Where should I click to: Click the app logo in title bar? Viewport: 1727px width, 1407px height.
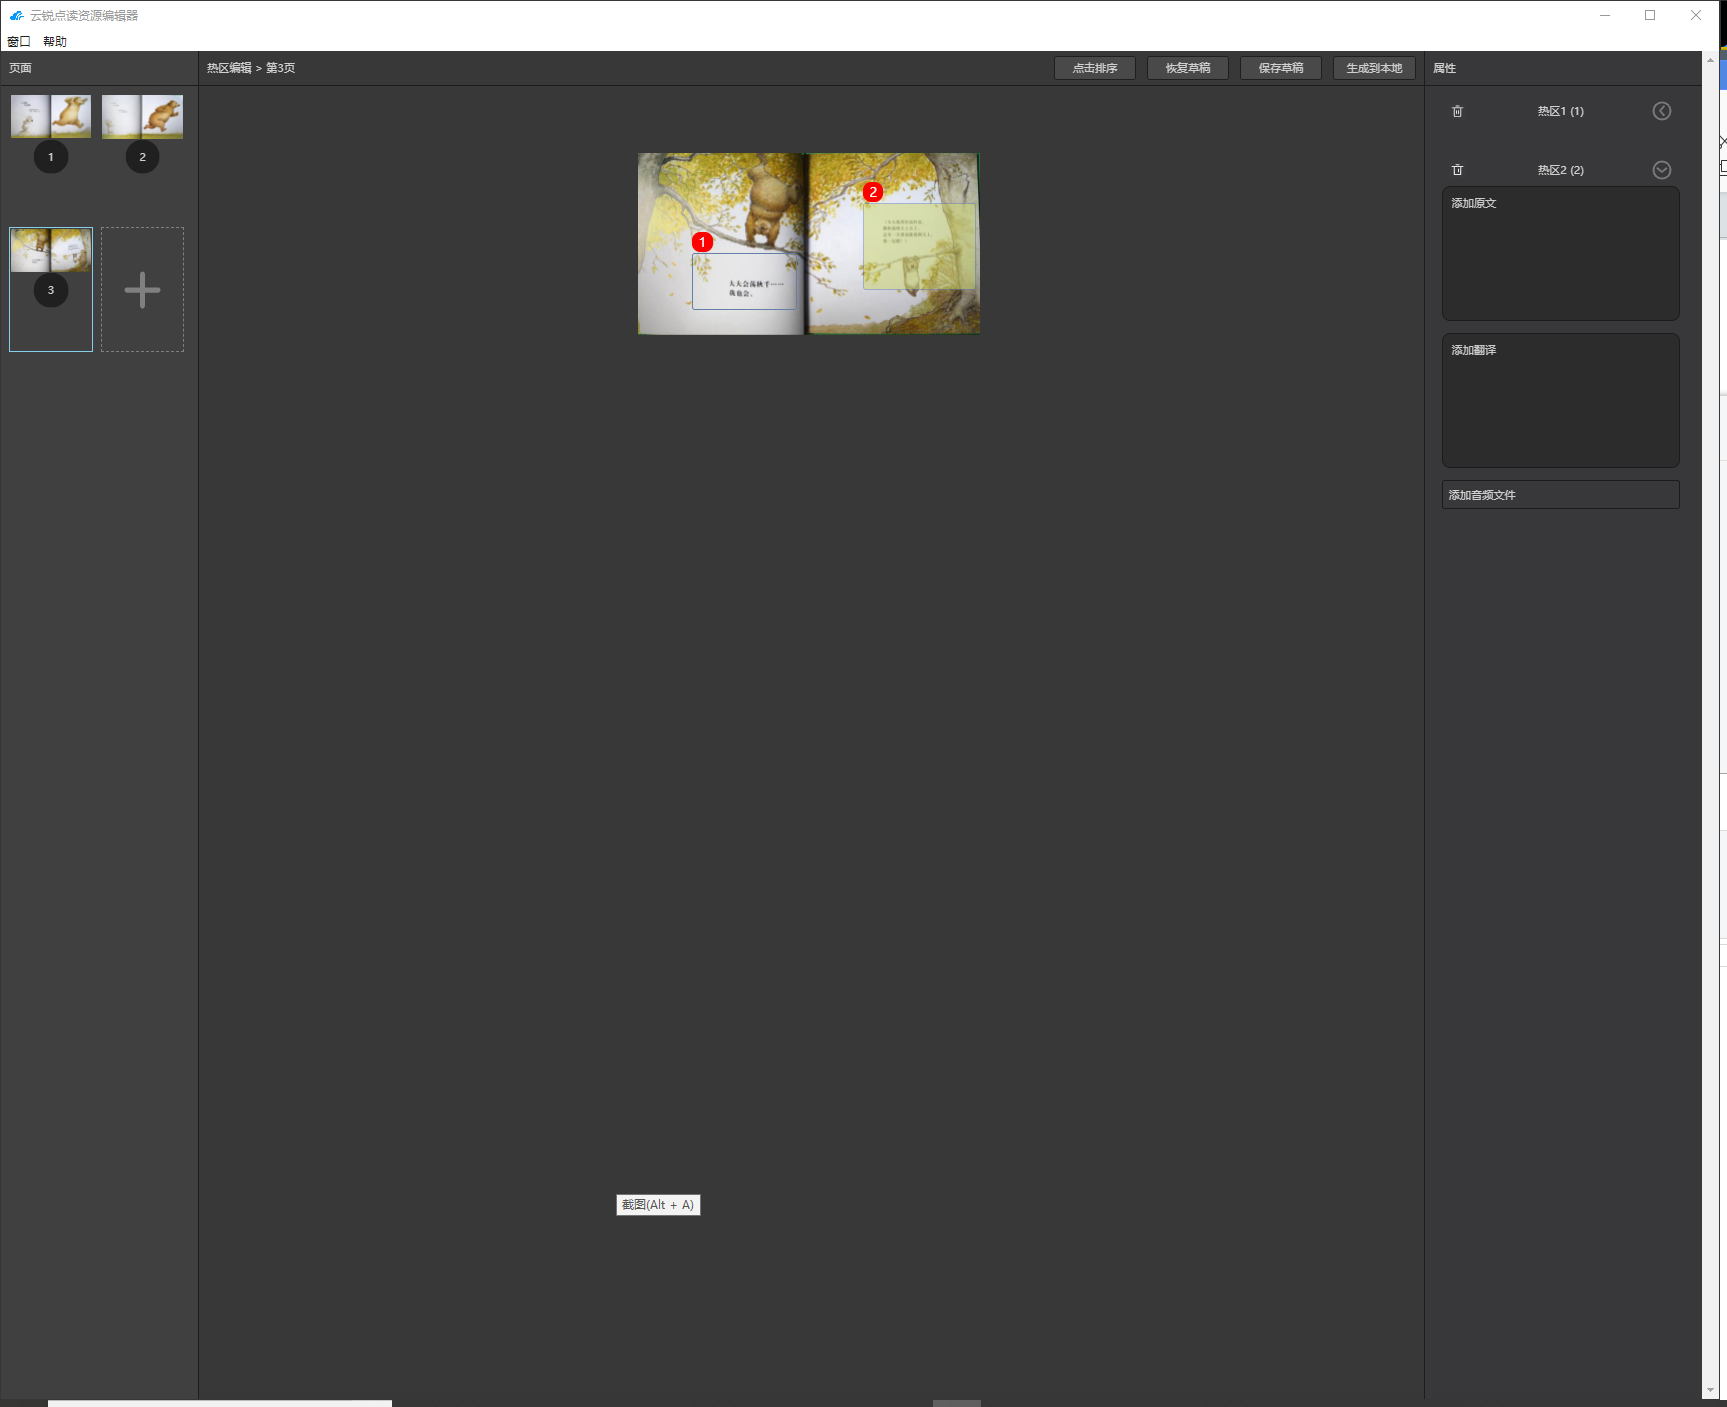[x=16, y=15]
